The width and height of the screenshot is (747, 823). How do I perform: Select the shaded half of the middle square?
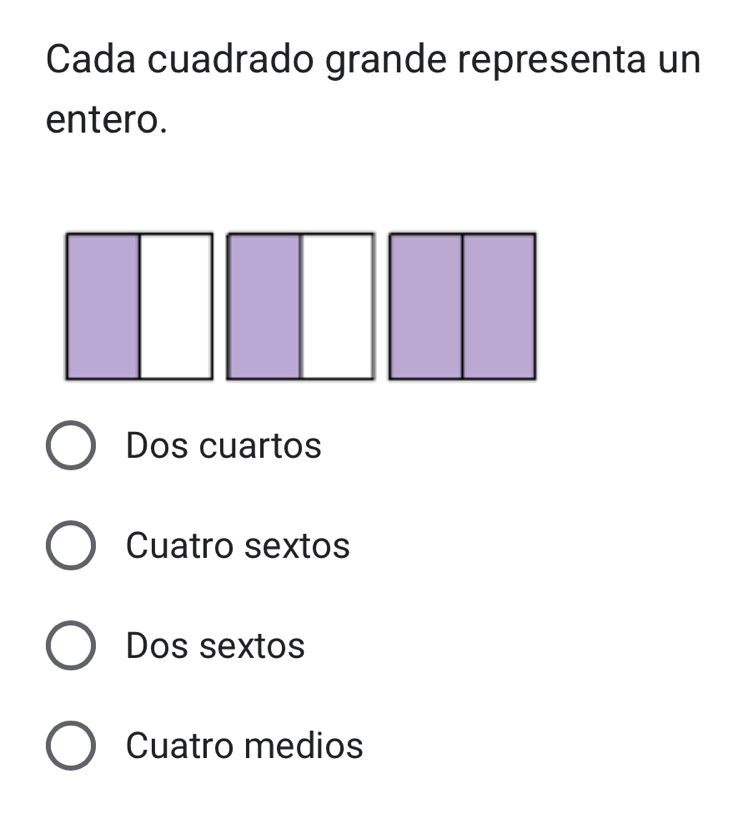click(x=265, y=306)
